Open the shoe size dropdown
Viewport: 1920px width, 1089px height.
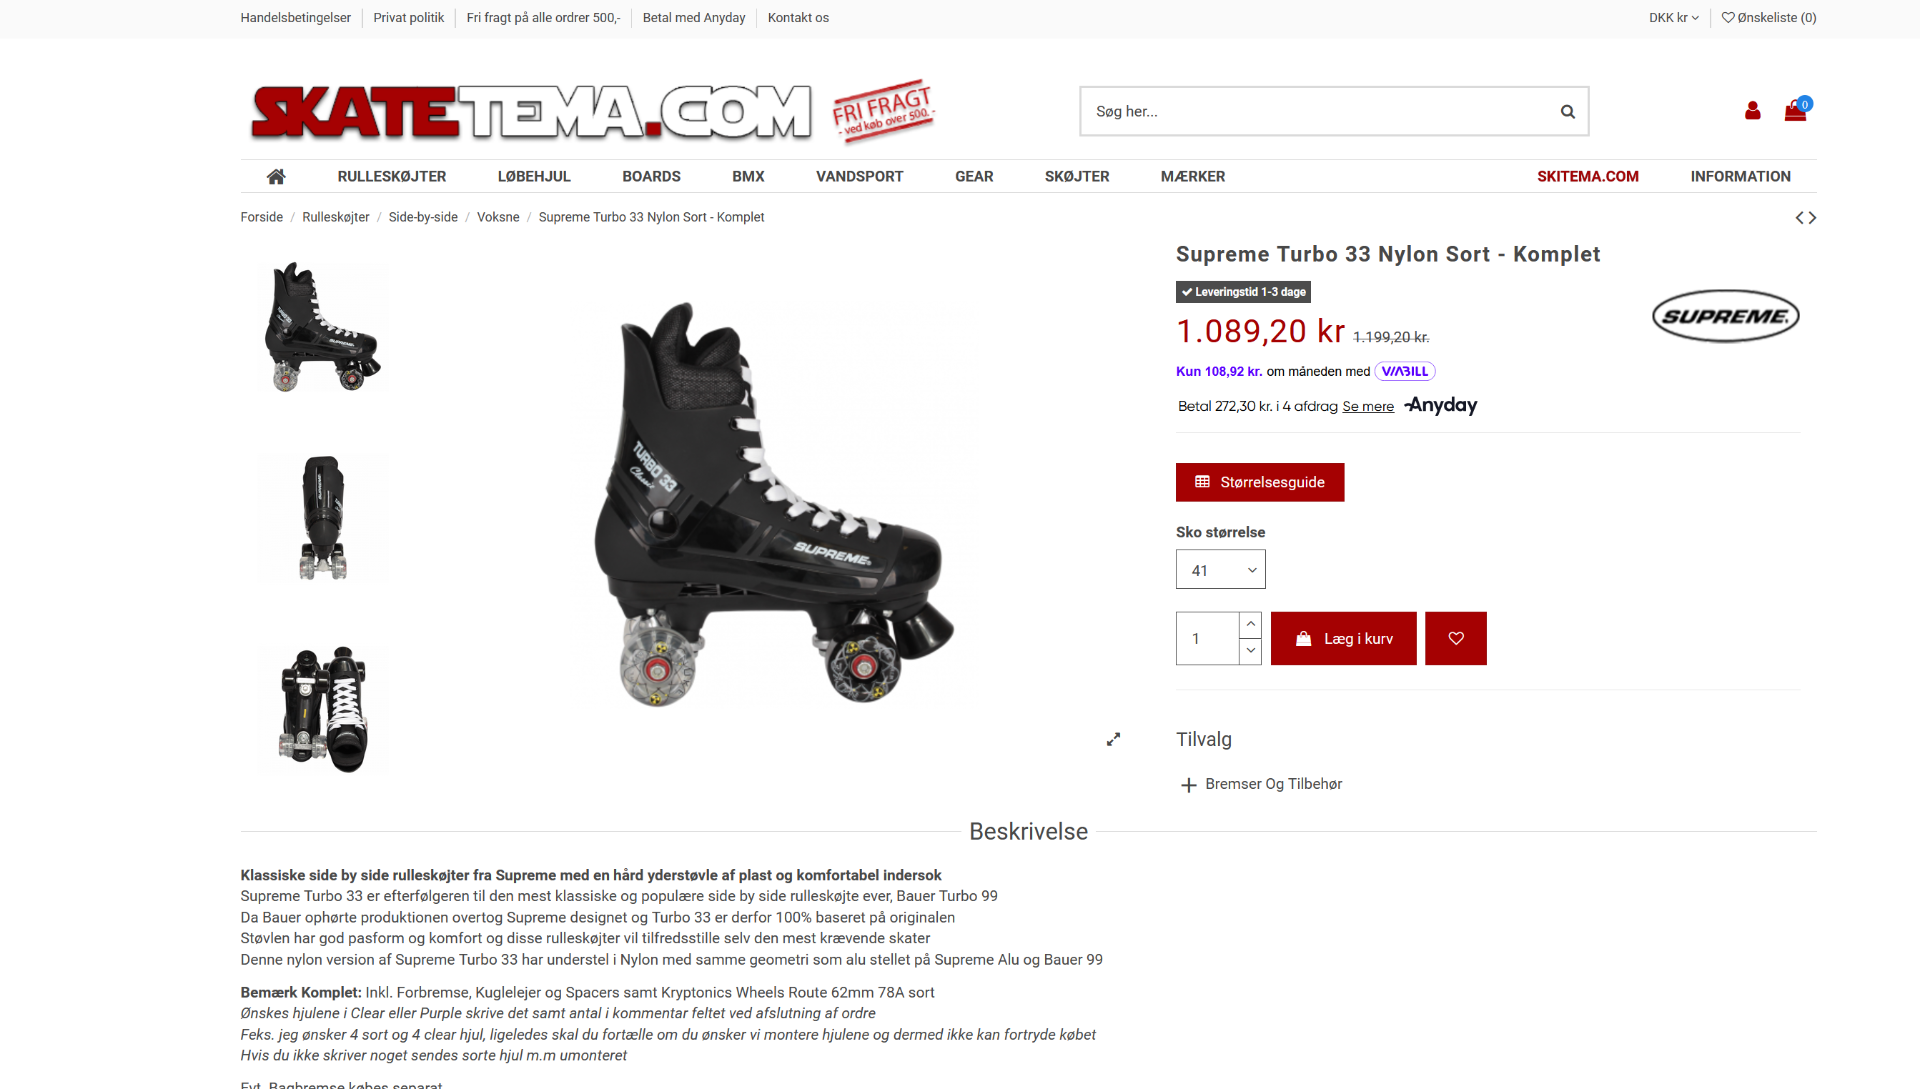(x=1220, y=569)
